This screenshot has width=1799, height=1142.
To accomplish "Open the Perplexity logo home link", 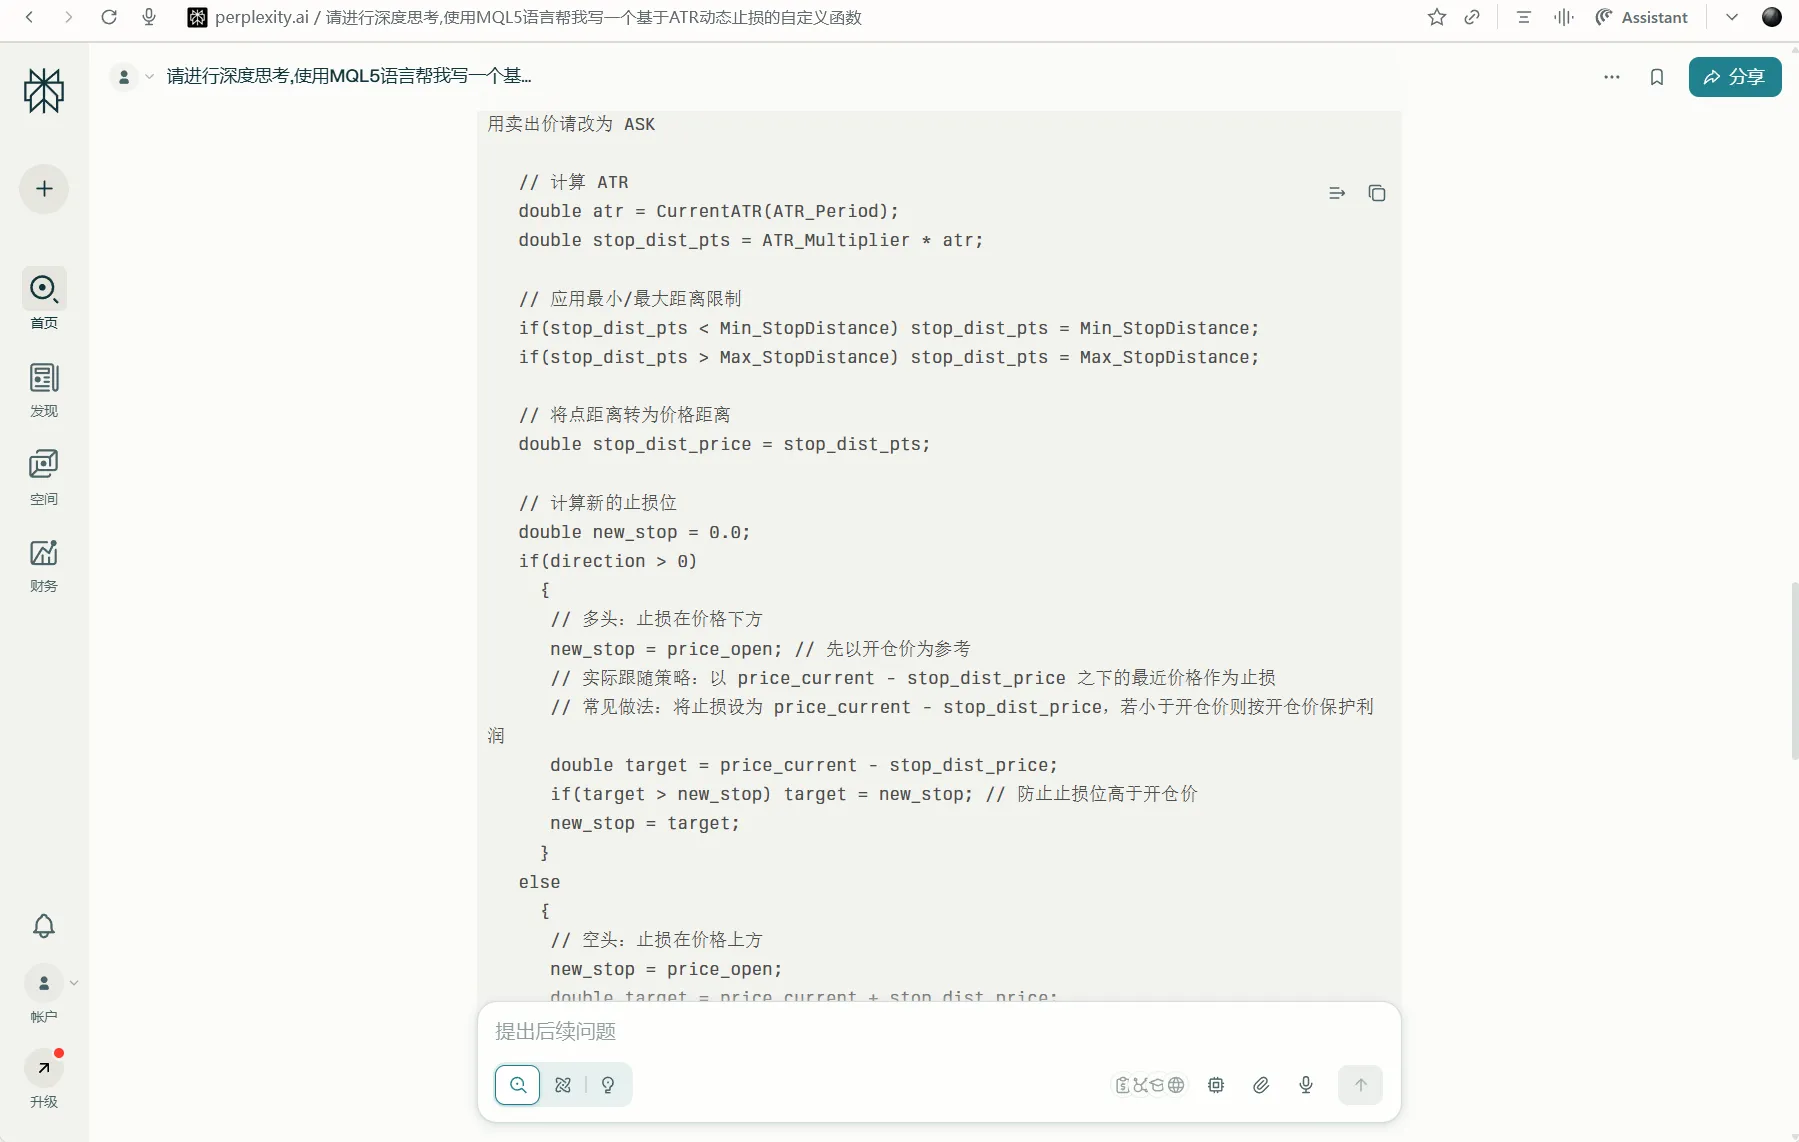I will tap(44, 91).
